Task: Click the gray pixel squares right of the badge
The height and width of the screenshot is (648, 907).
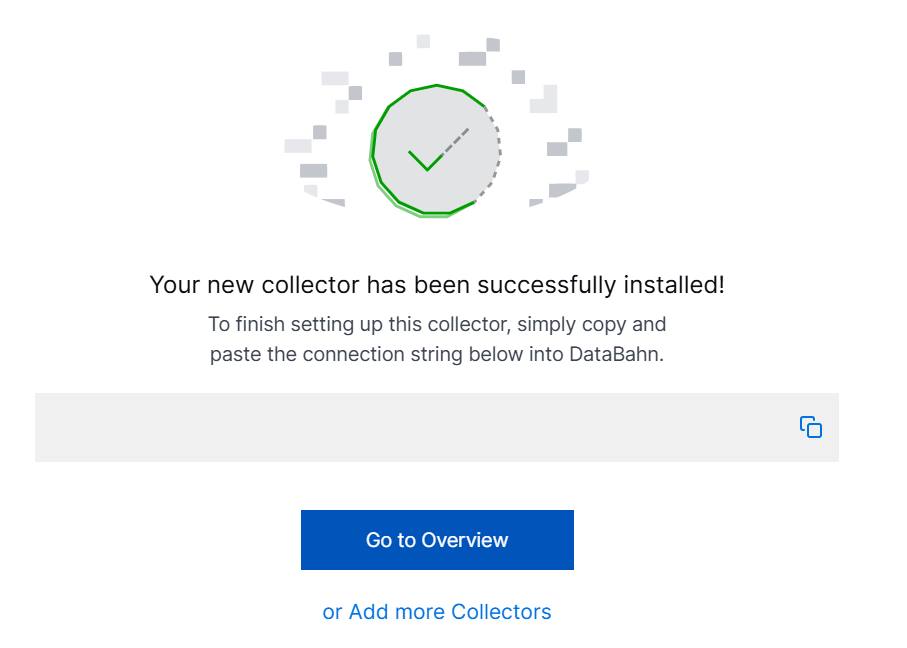Action: [x=558, y=142]
